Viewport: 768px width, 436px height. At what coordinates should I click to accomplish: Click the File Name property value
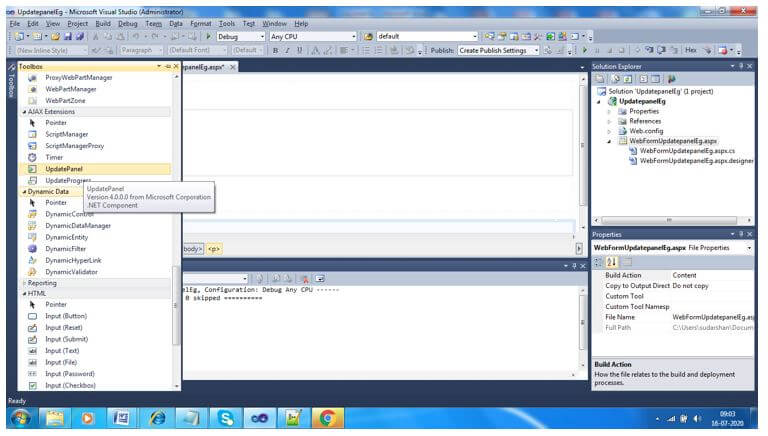tap(713, 317)
